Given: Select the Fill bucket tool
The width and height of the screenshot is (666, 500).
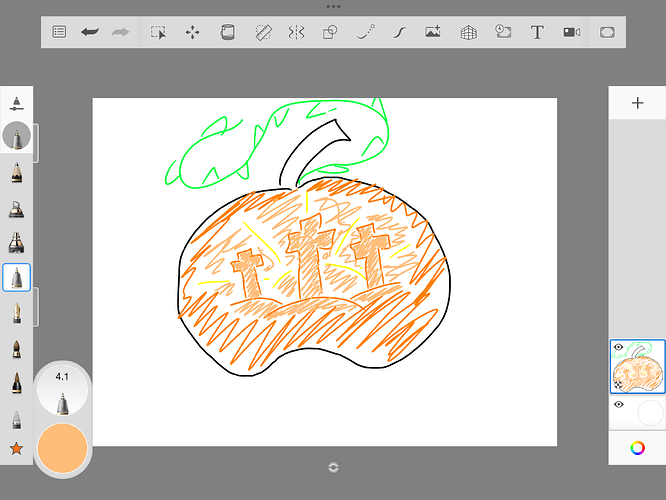Looking at the screenshot, I should click(227, 32).
